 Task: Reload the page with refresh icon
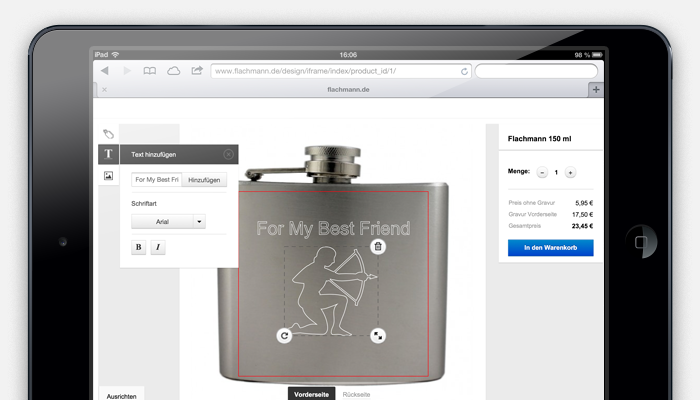point(464,71)
